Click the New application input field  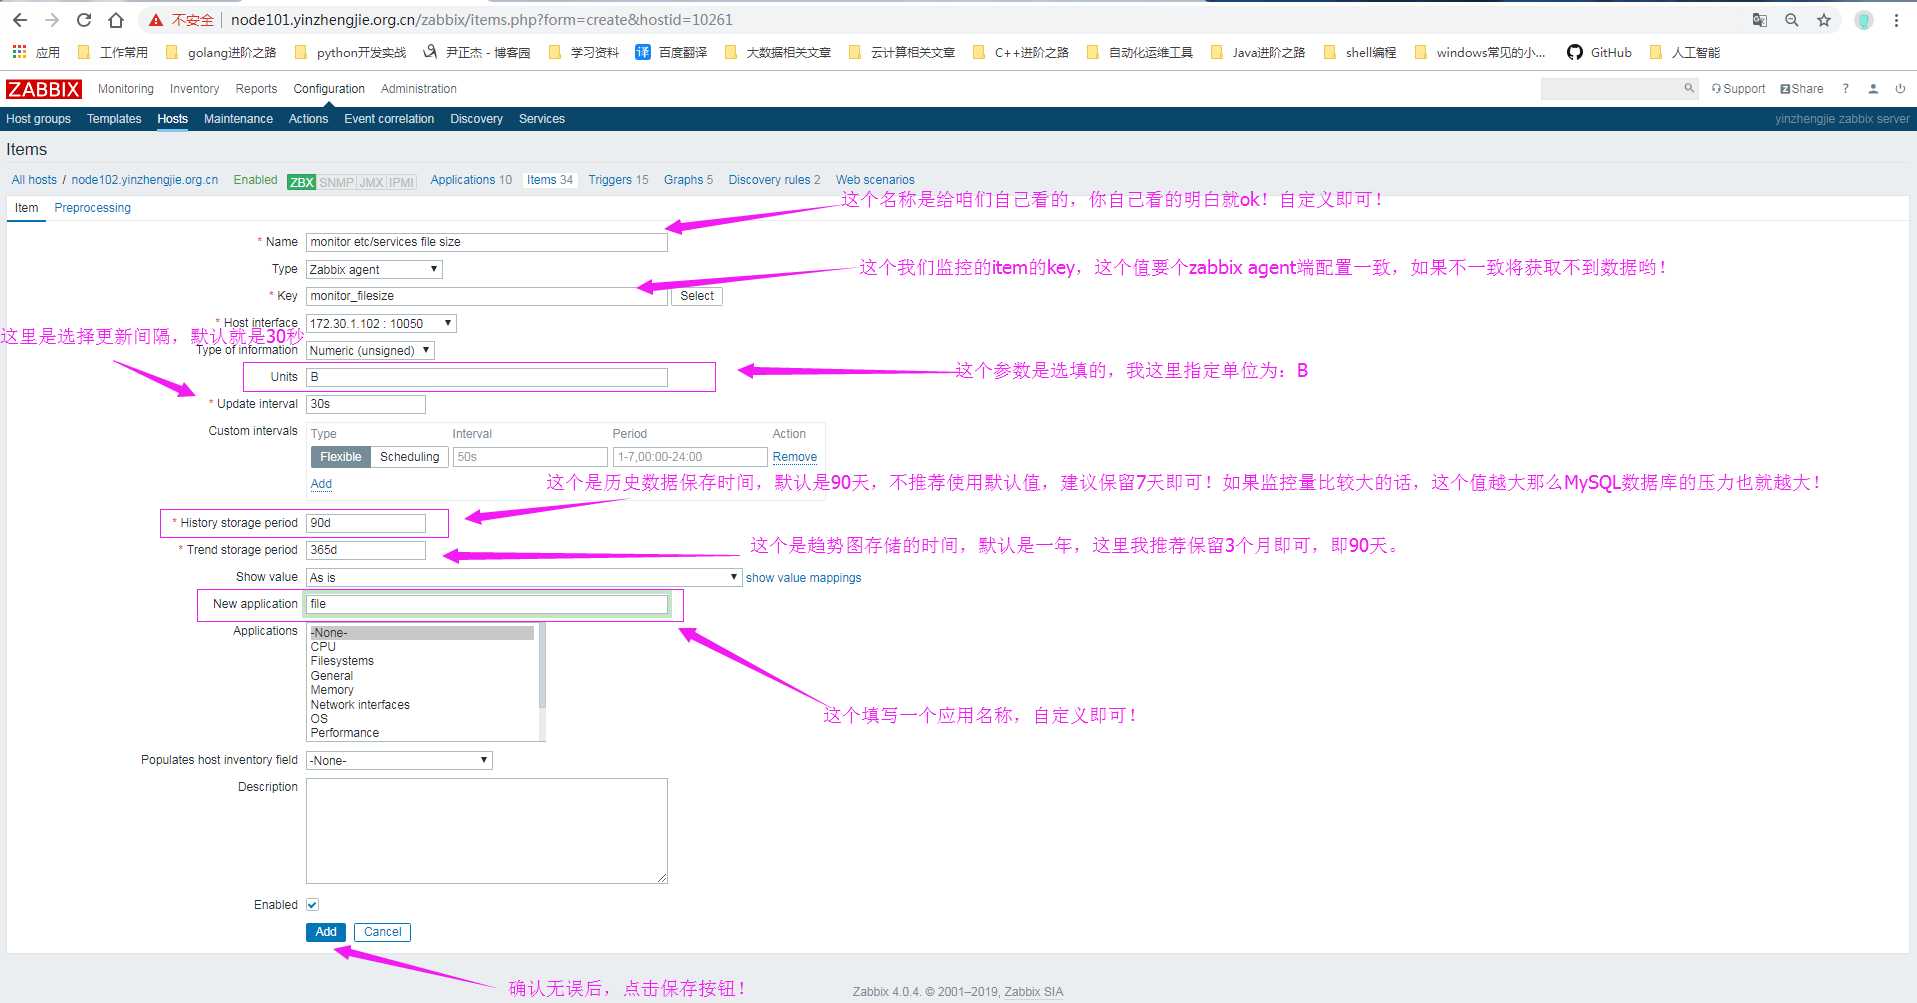pos(486,604)
